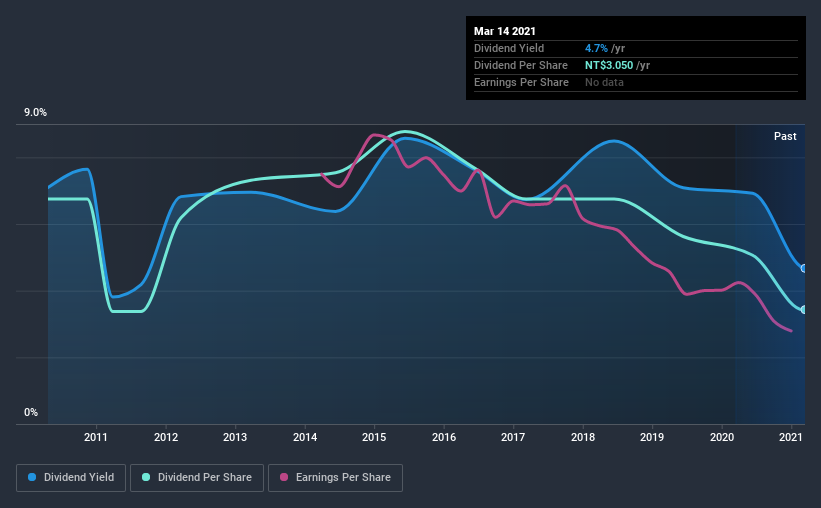Click the 9.0% y-axis label
The width and height of the screenshot is (821, 508).
click(x=35, y=113)
